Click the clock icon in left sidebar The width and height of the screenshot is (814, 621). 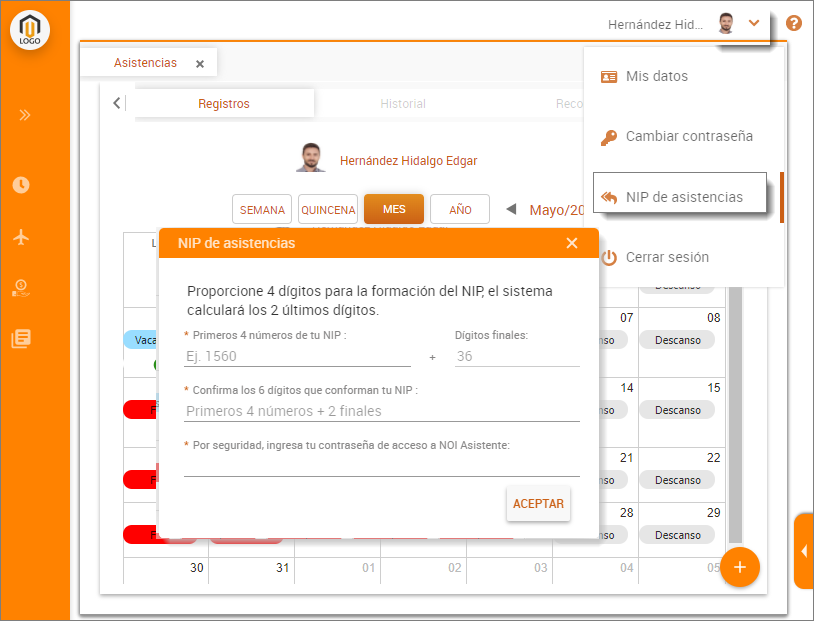point(21,185)
